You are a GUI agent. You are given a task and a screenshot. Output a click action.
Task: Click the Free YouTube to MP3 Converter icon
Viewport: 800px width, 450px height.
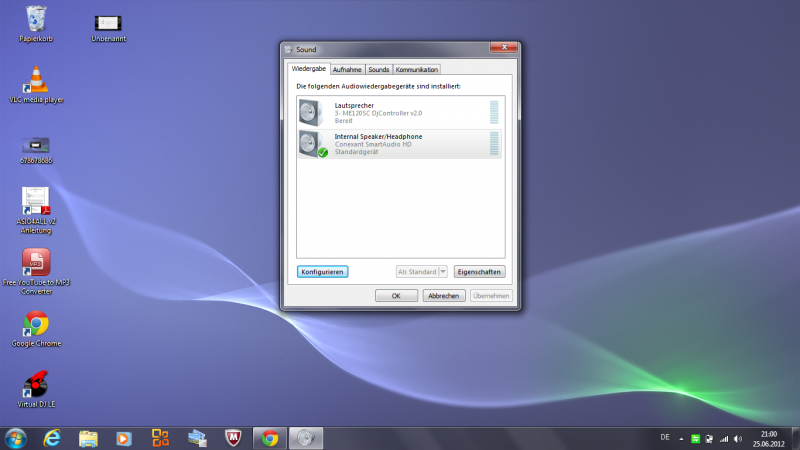(36, 263)
